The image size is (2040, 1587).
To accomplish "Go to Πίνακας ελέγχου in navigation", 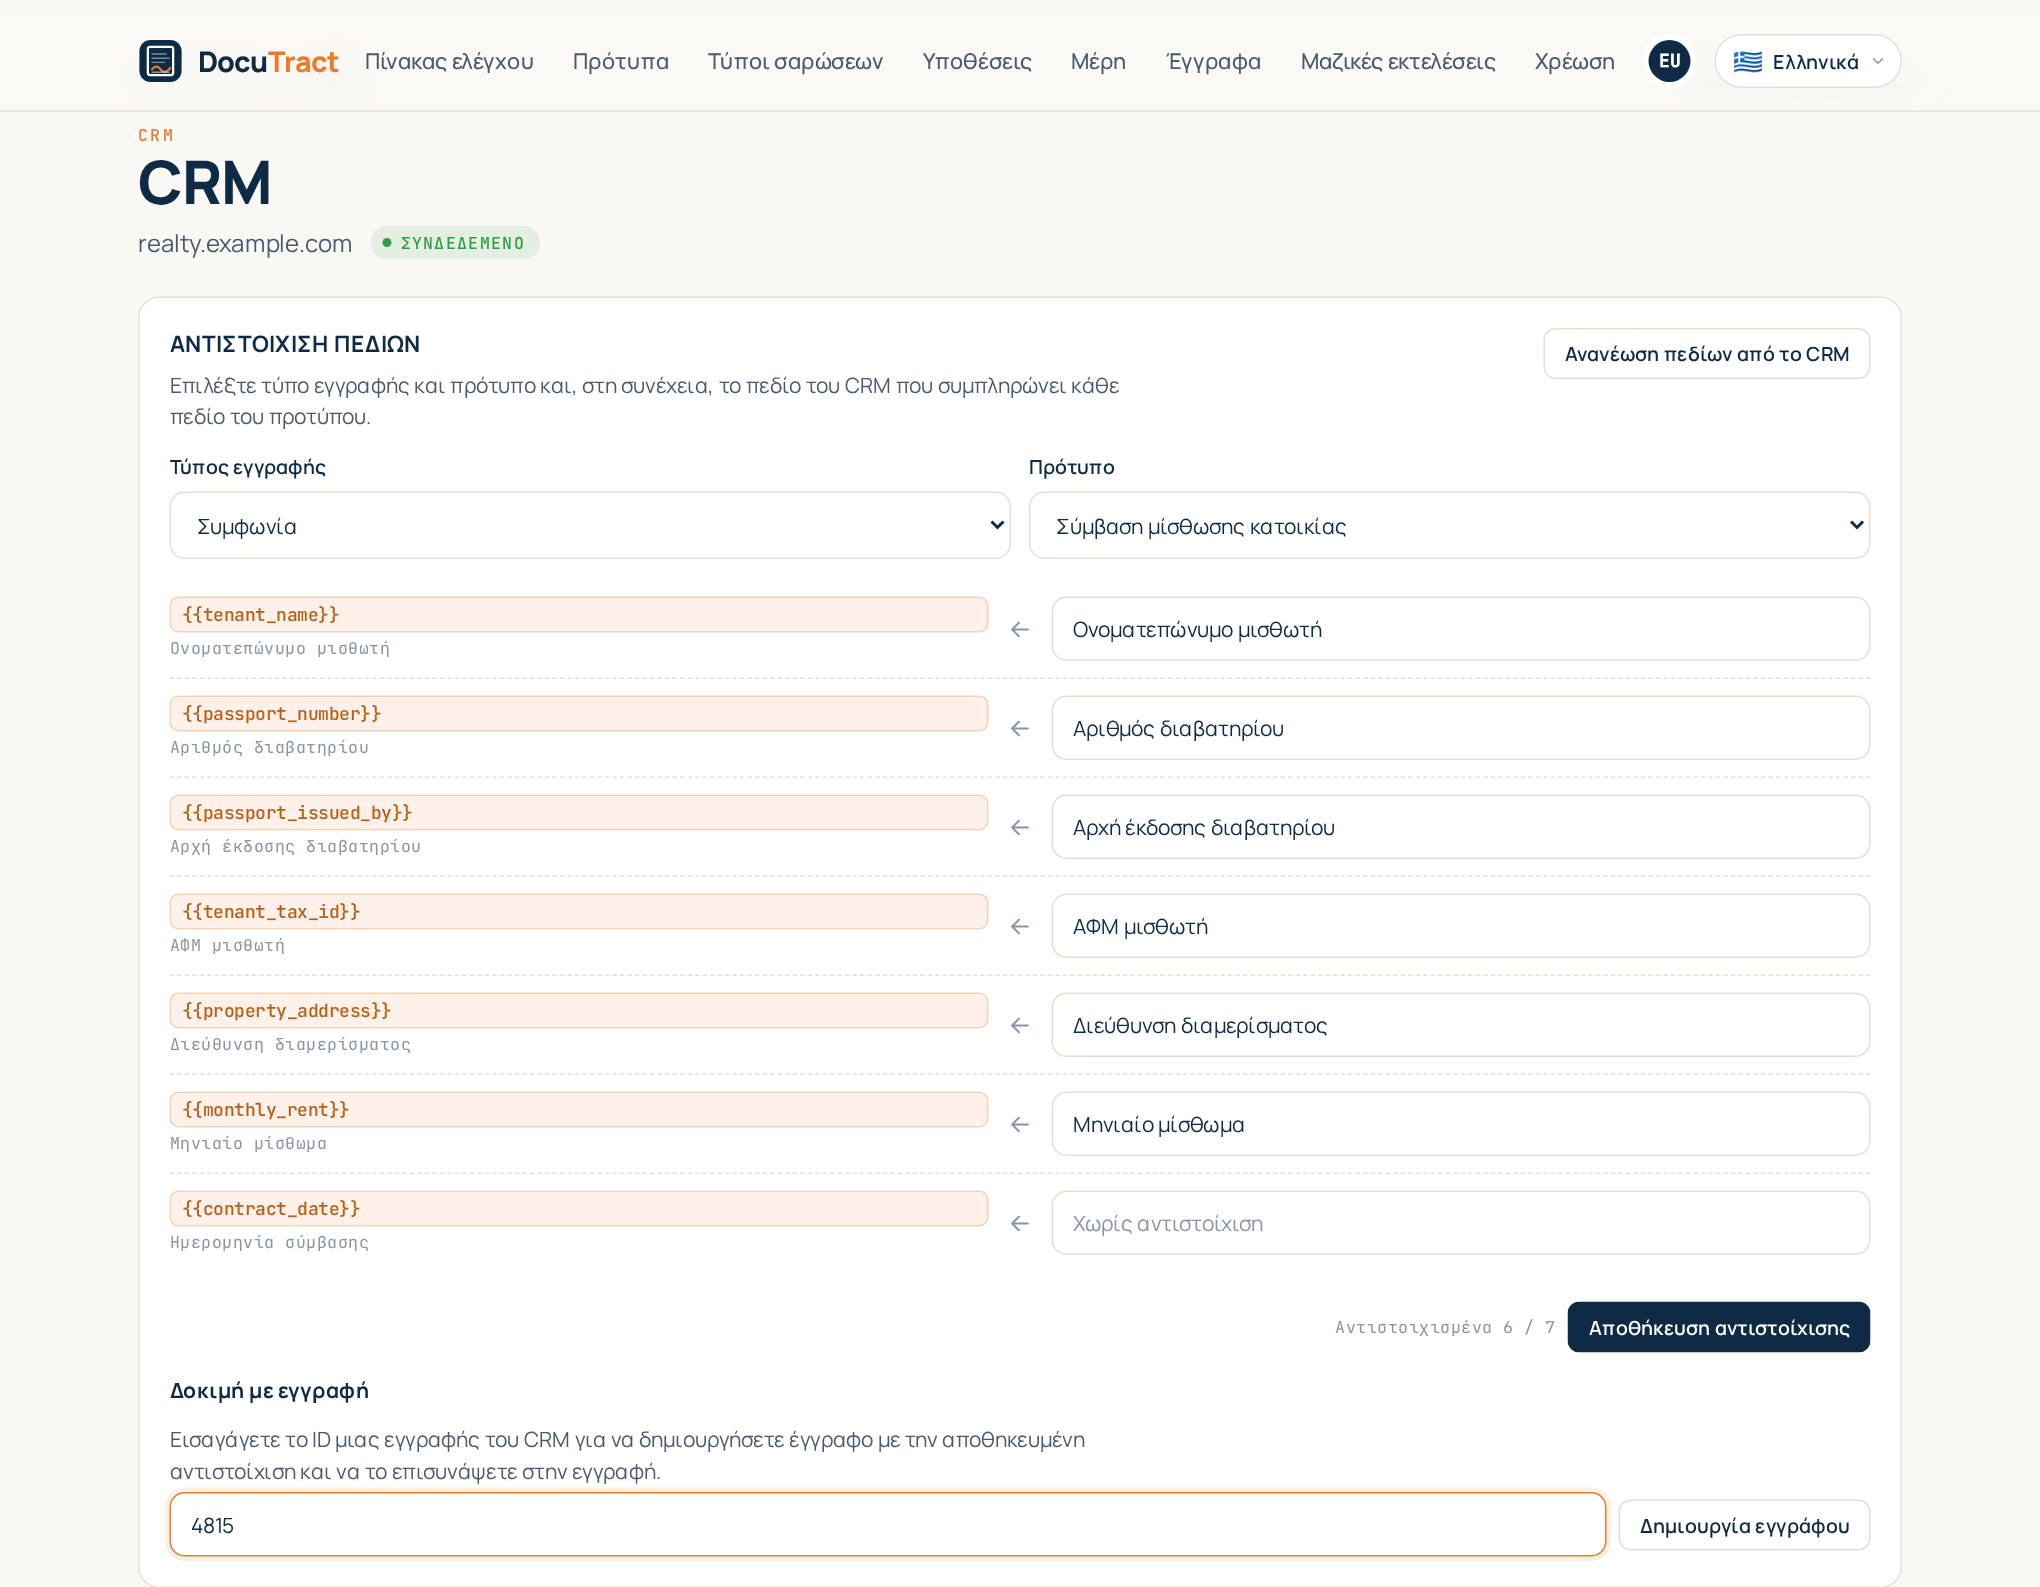I will [x=449, y=62].
